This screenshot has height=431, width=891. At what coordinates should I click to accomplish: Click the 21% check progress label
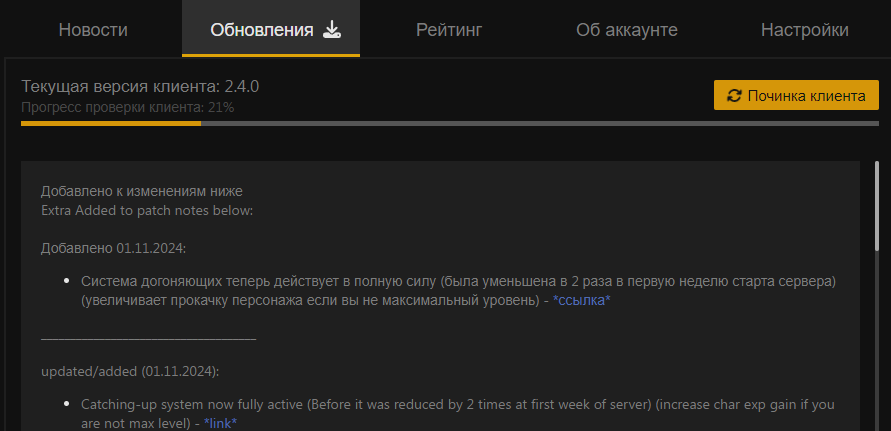click(x=127, y=107)
